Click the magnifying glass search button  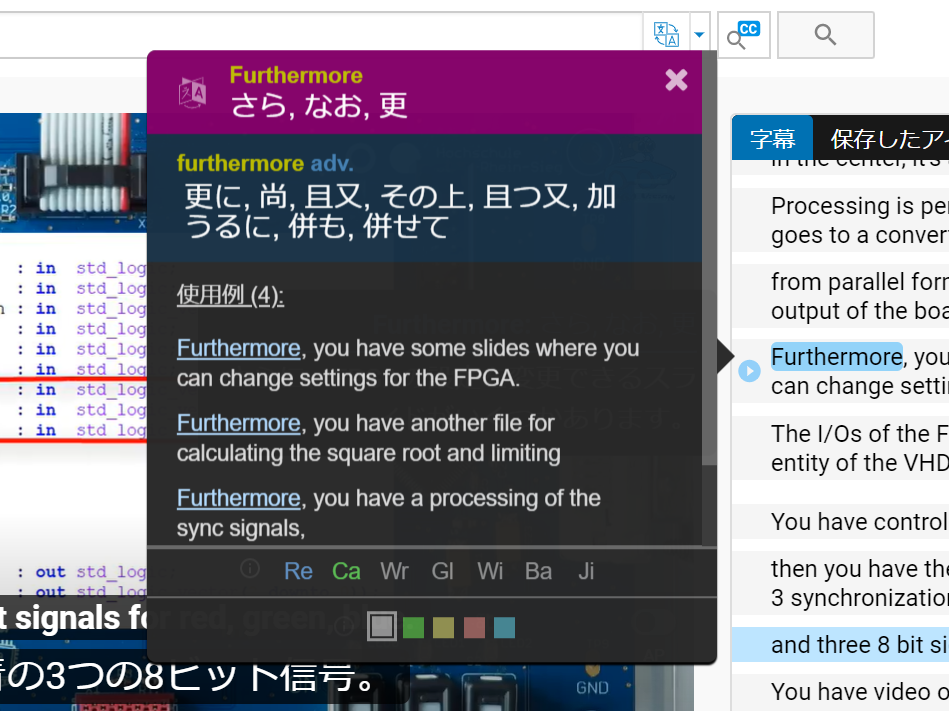click(x=825, y=35)
